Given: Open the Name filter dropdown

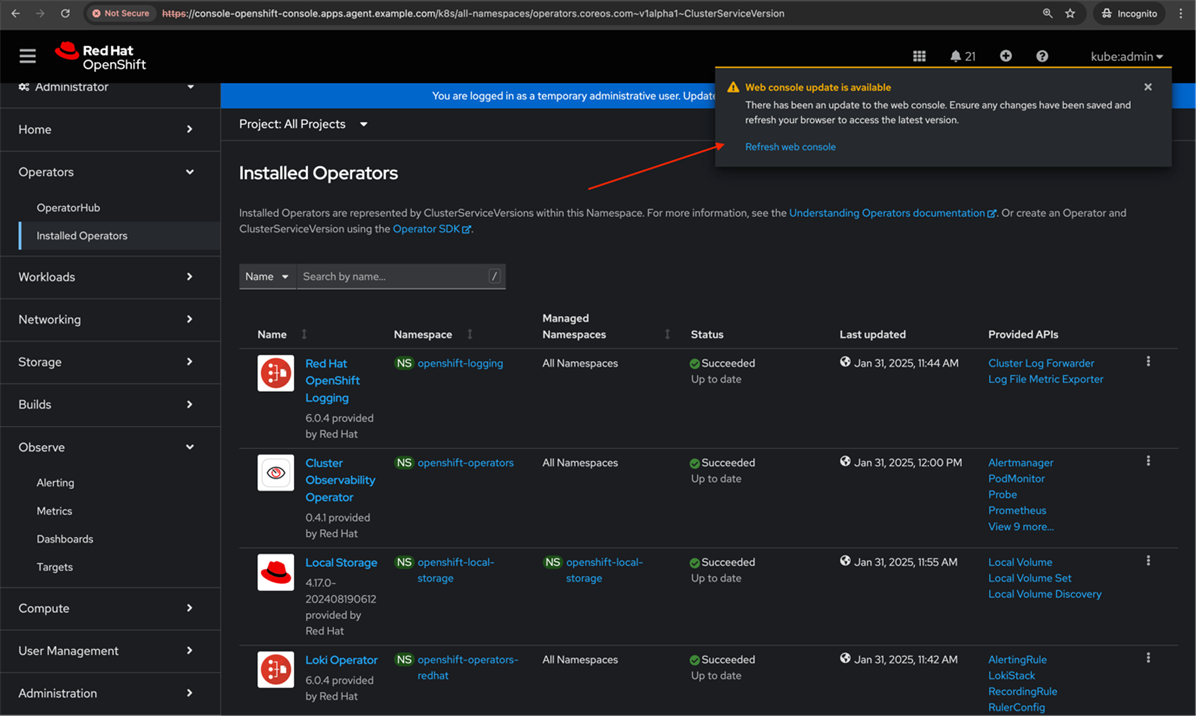Looking at the screenshot, I should click(x=267, y=276).
